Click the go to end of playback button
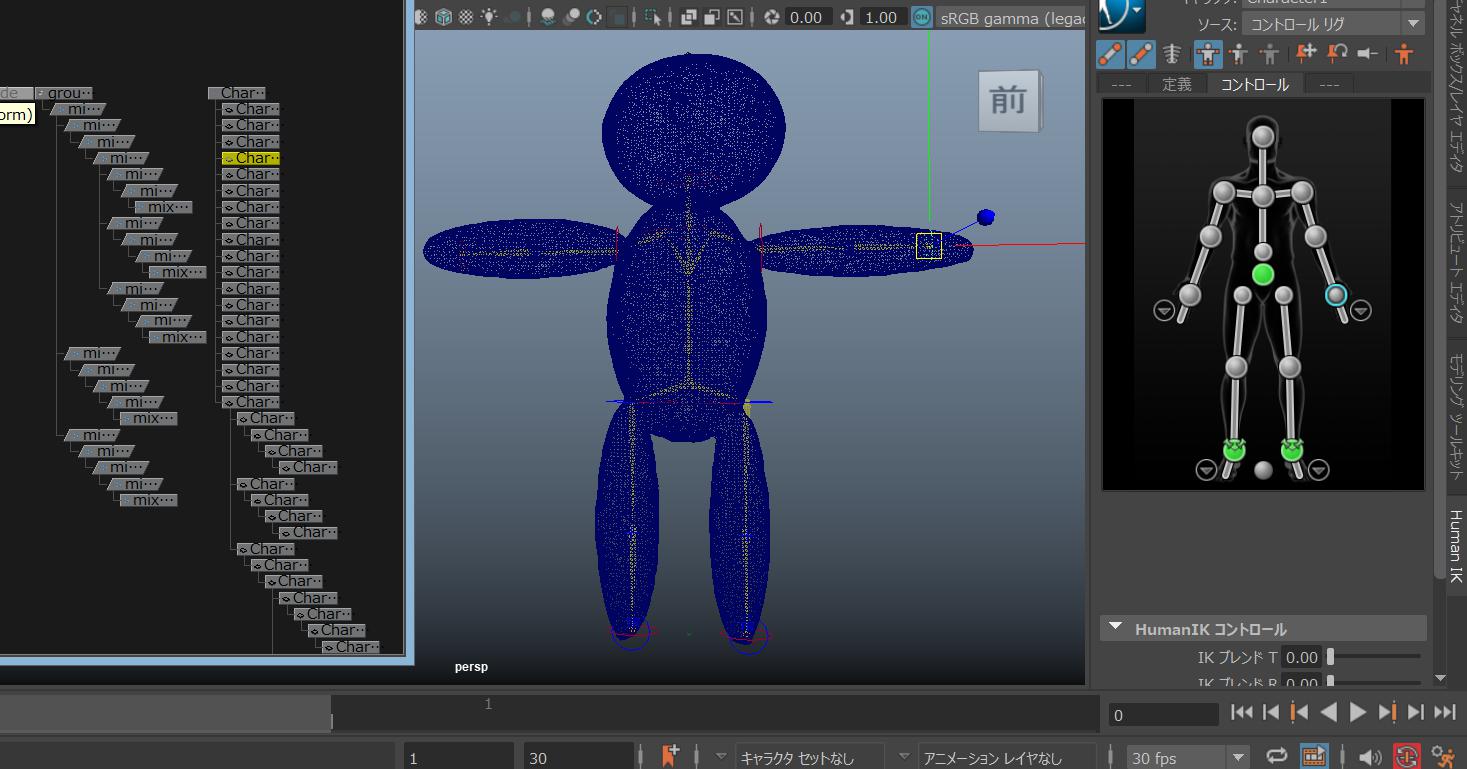The image size is (1467, 769). (x=1445, y=712)
